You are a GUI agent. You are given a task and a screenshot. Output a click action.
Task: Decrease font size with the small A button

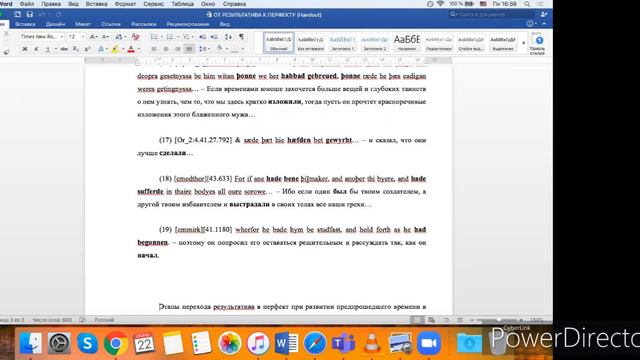click(x=105, y=37)
